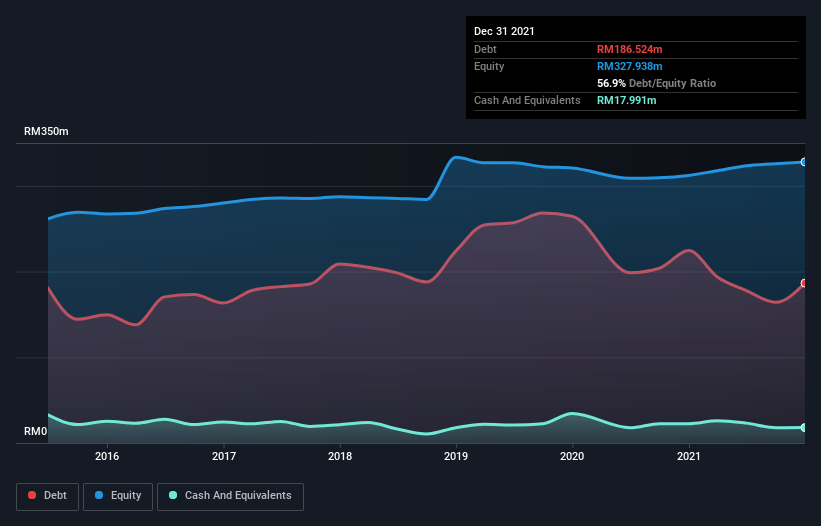Image resolution: width=821 pixels, height=526 pixels.
Task: Click the Equity label in tooltip
Action: pos(489,66)
